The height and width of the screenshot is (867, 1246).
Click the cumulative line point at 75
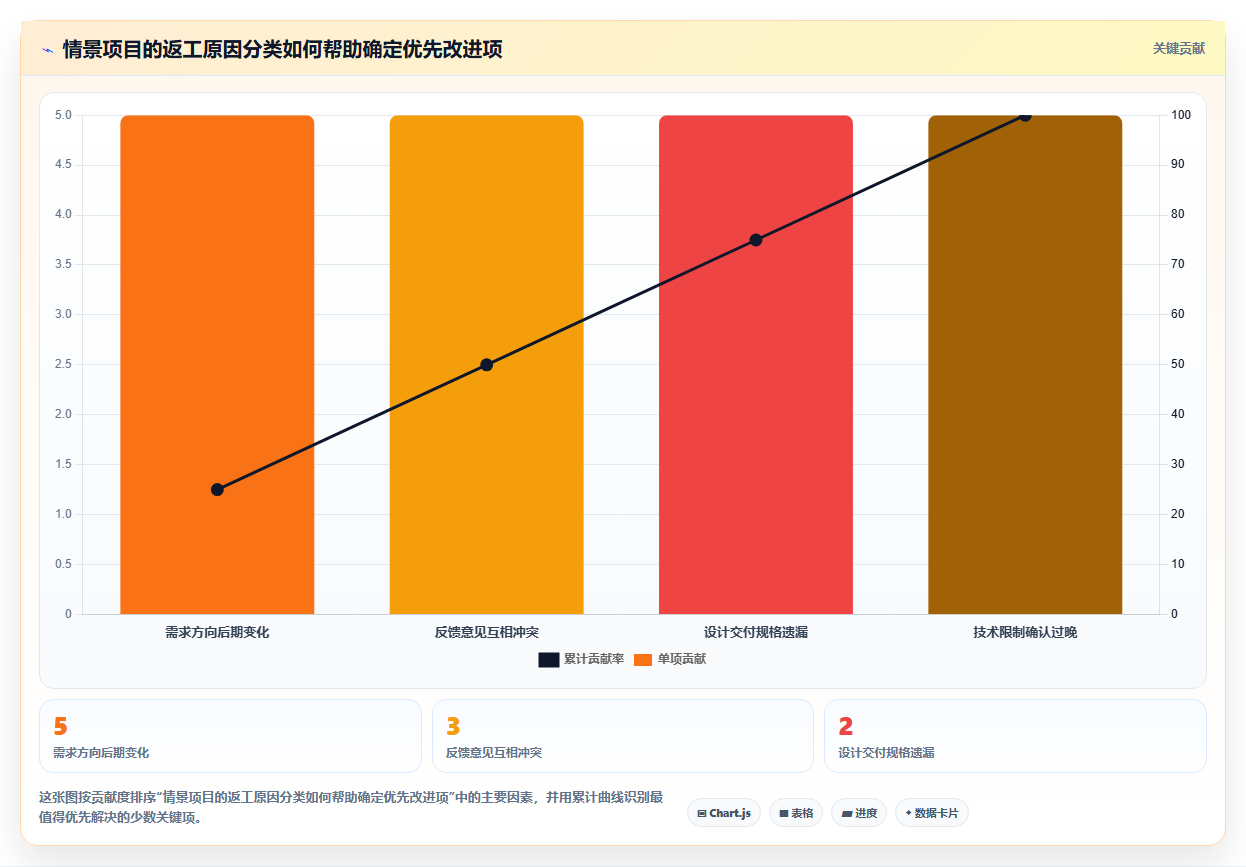[x=756, y=240]
